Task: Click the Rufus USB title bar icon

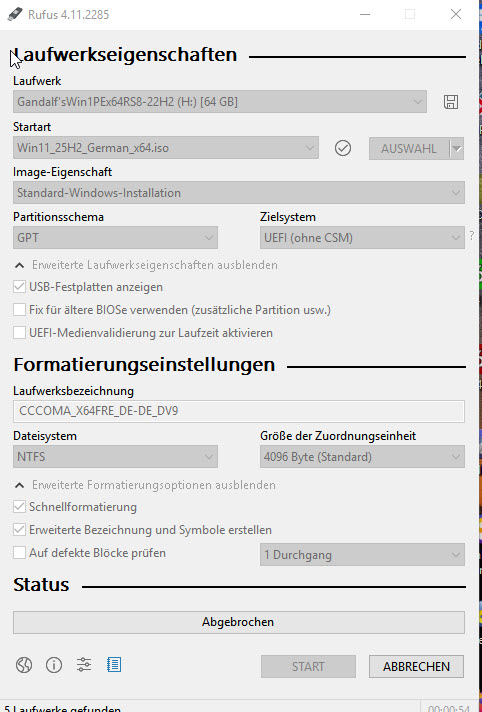Action: 15,14
